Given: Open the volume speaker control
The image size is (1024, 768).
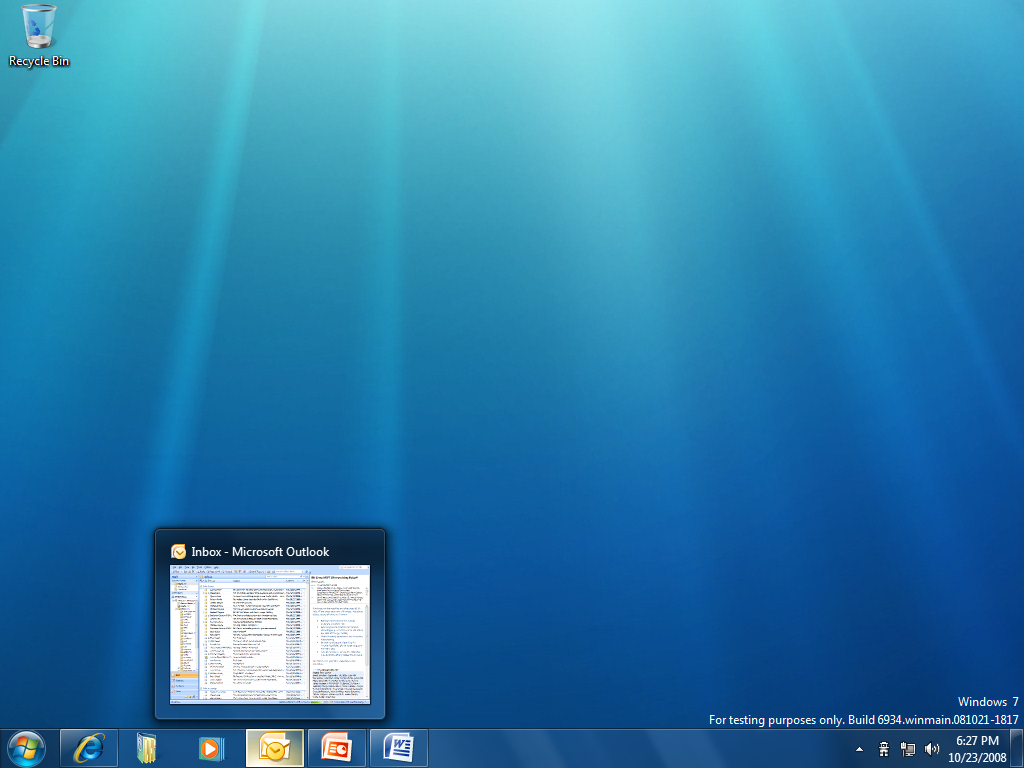Looking at the screenshot, I should click(x=932, y=748).
